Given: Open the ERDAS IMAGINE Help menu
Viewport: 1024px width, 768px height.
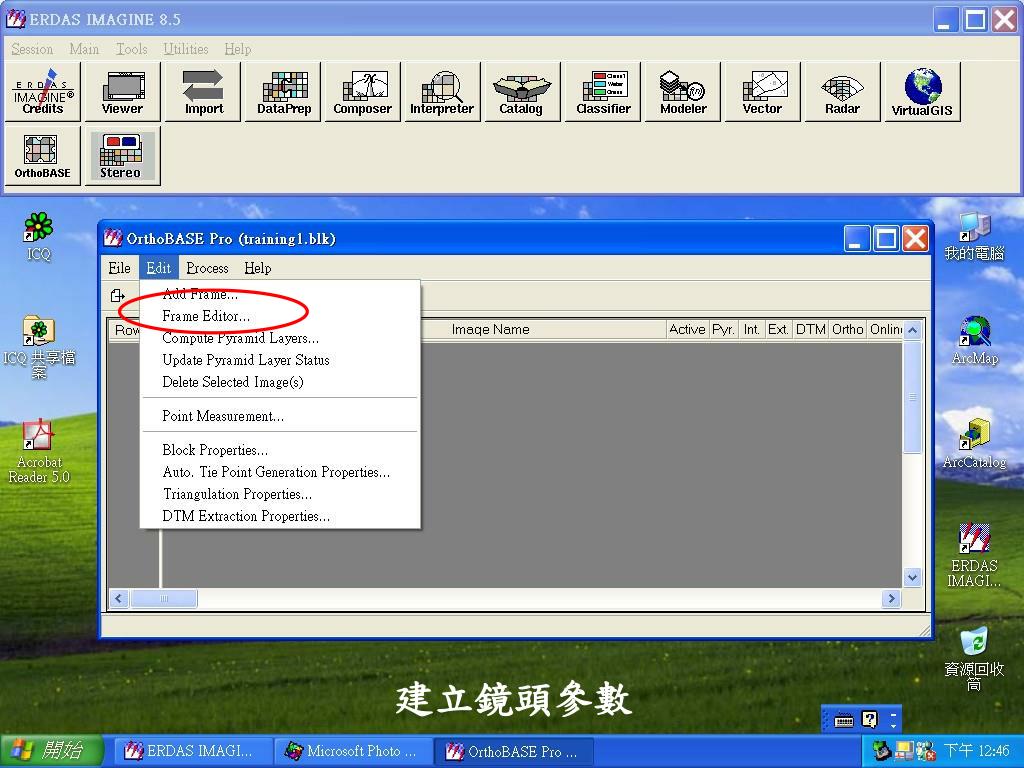Looking at the screenshot, I should [x=238, y=49].
